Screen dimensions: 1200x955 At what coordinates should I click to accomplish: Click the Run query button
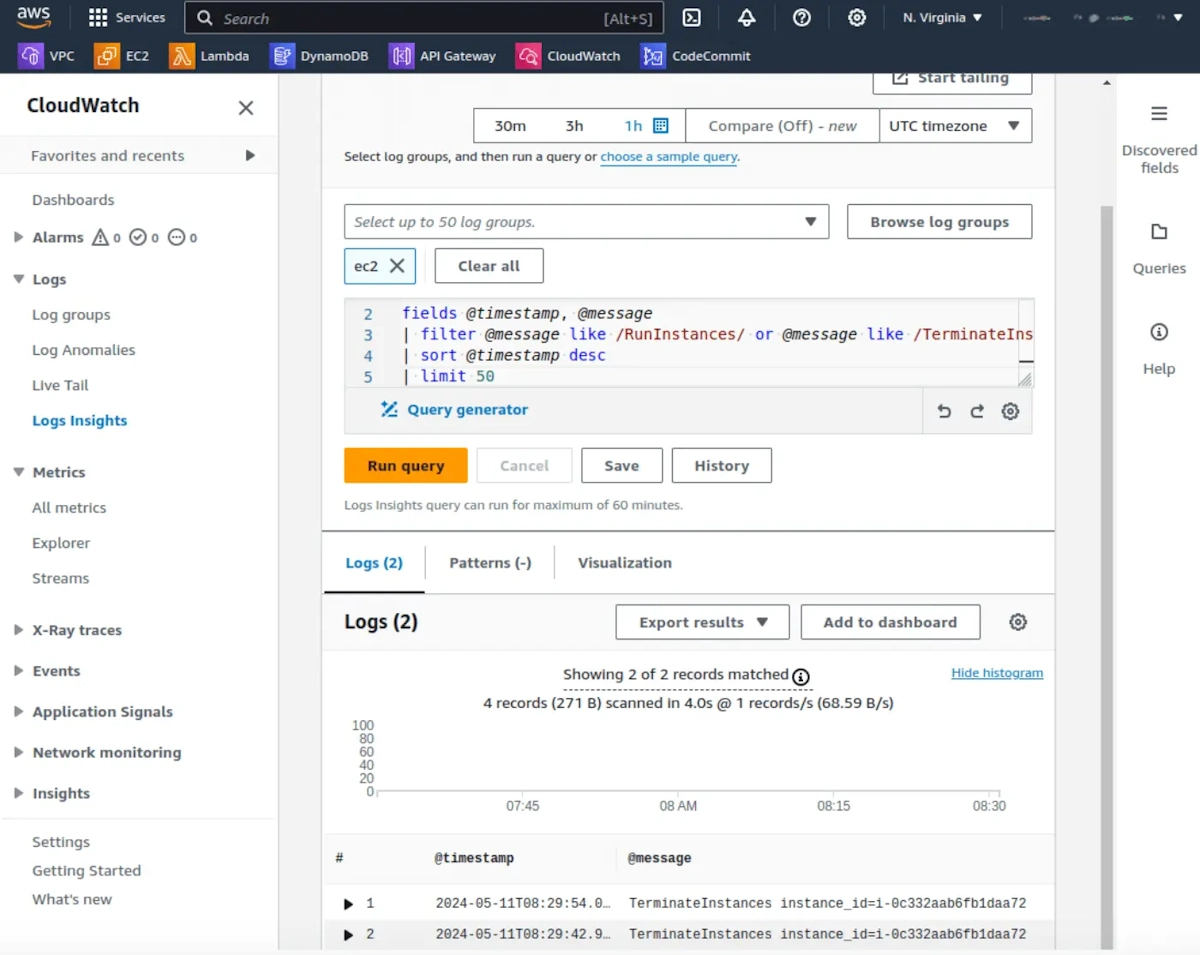point(405,465)
